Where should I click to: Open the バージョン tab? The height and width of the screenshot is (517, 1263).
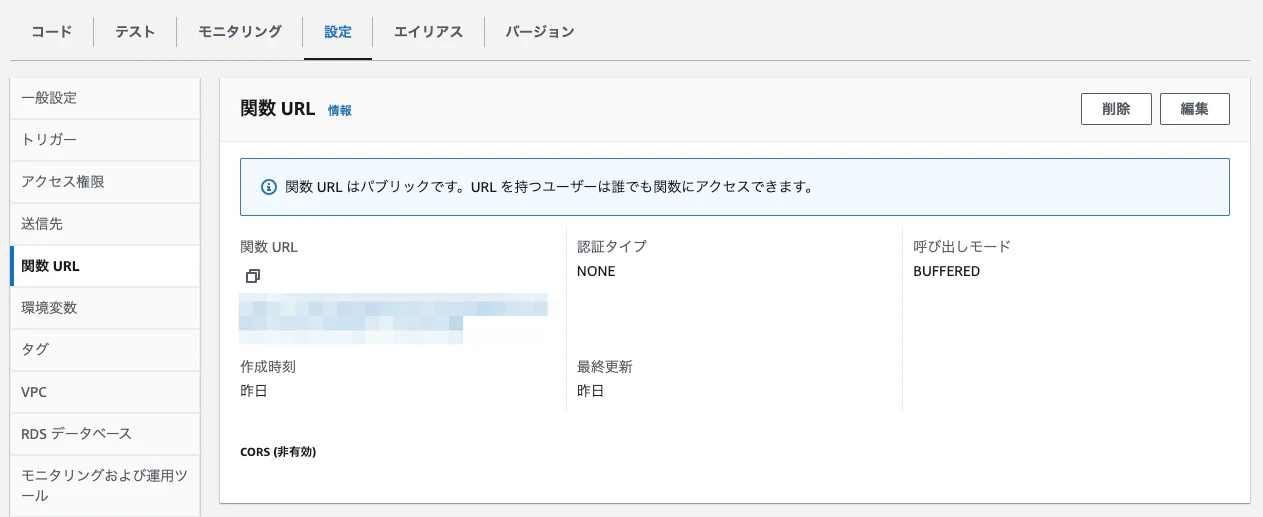[x=540, y=32]
